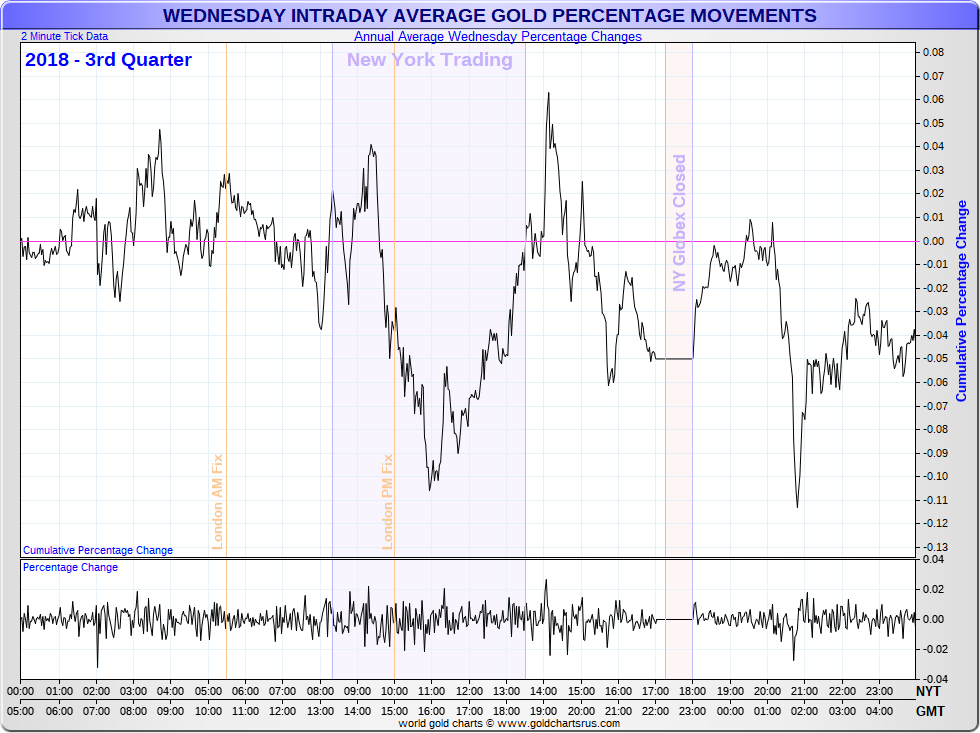Click the 15:00 tick label in the GMT row
The height and width of the screenshot is (733, 980).
point(394,711)
